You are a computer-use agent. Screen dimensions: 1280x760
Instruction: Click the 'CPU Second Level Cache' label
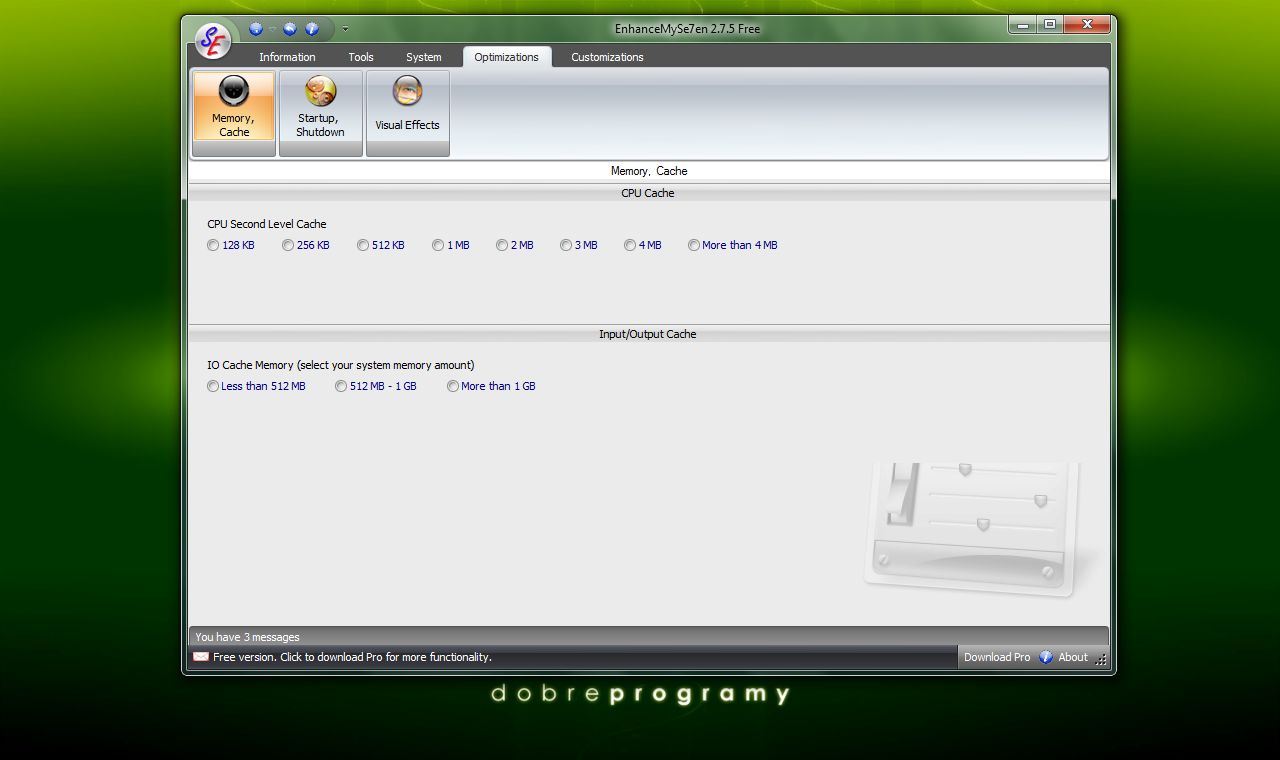pyautogui.click(x=267, y=224)
